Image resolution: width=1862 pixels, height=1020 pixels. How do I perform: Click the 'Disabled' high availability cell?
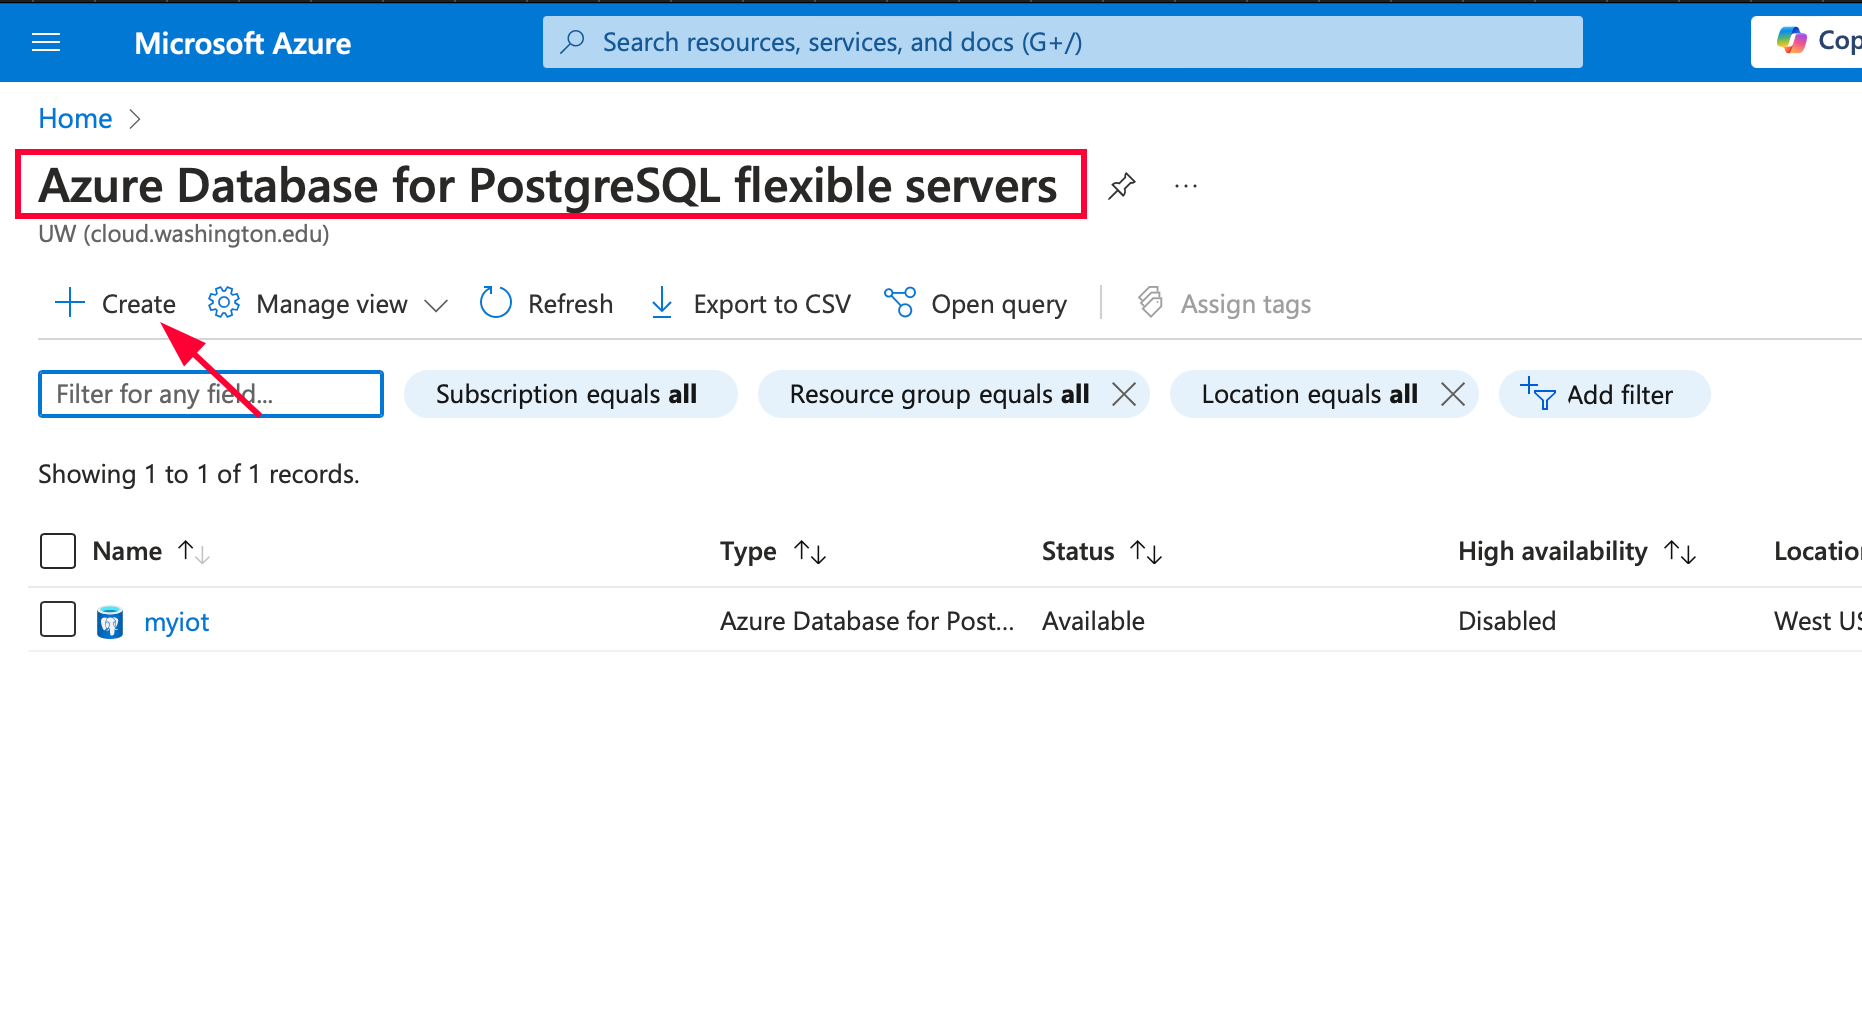pyautogui.click(x=1507, y=621)
